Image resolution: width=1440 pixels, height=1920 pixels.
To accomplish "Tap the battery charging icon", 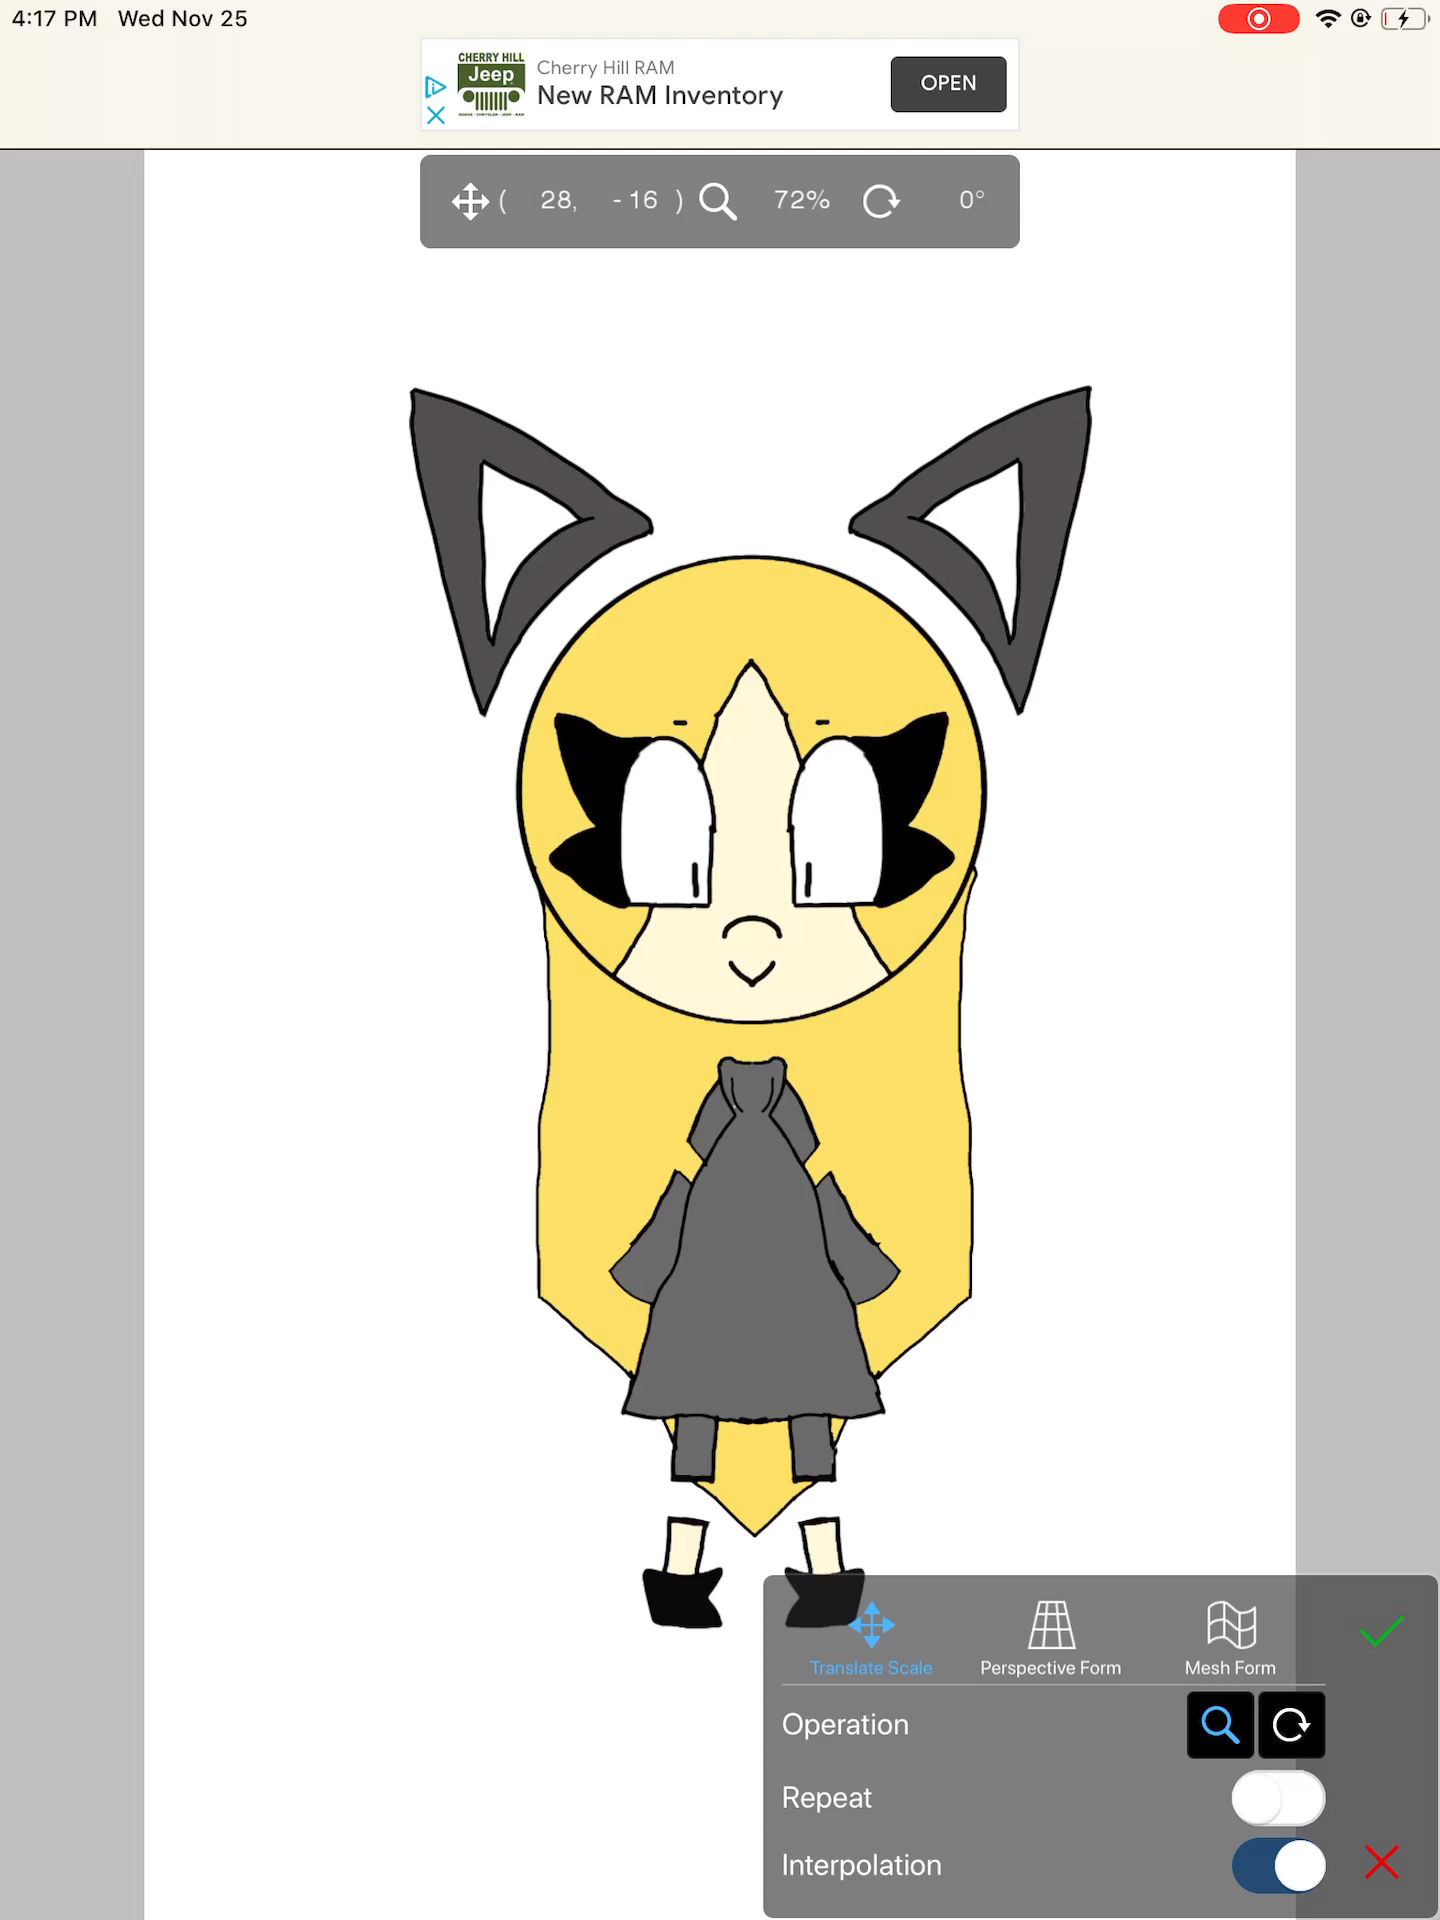I will tap(1405, 19).
